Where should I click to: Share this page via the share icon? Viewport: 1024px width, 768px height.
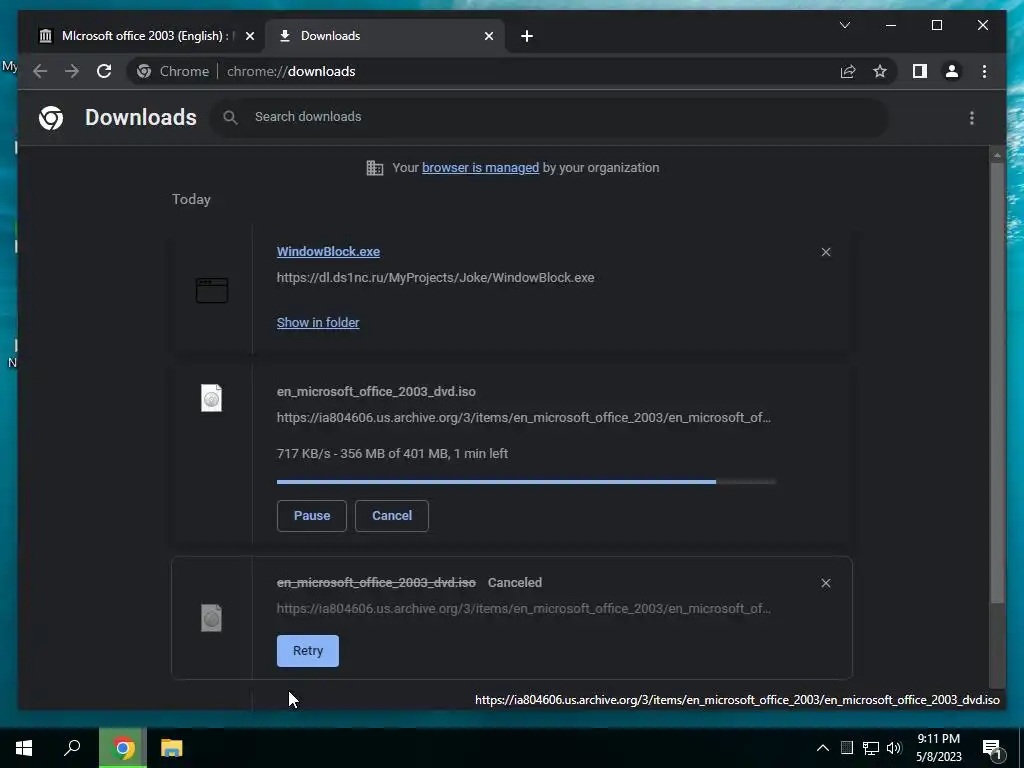pyautogui.click(x=848, y=71)
